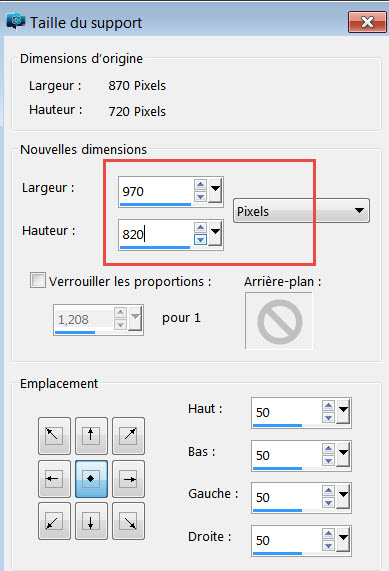Click into the Gauche input field
This screenshot has width=389, height=571.
[287, 497]
